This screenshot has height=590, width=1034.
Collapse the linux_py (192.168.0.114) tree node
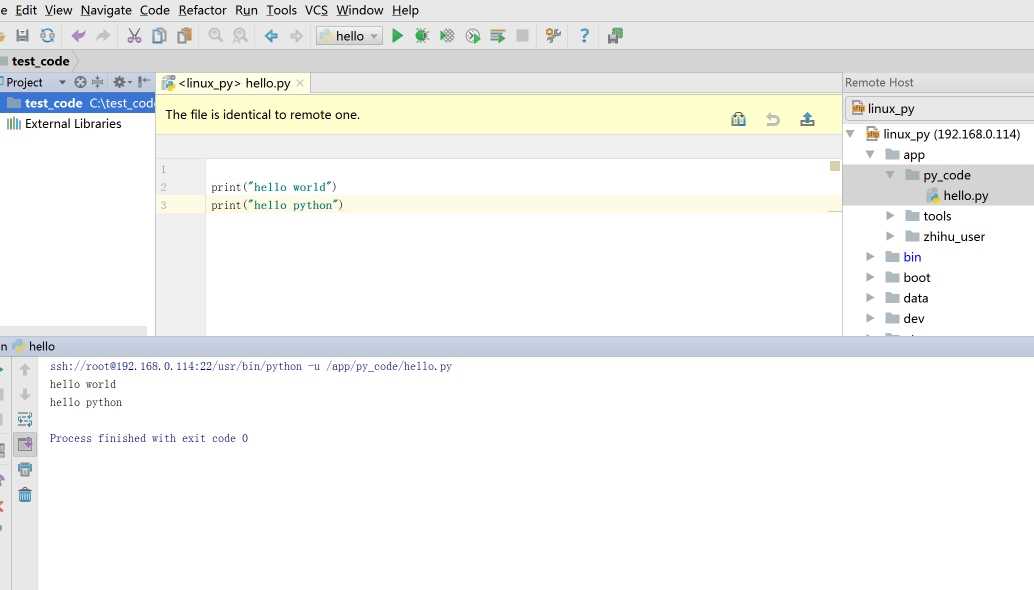tap(851, 134)
